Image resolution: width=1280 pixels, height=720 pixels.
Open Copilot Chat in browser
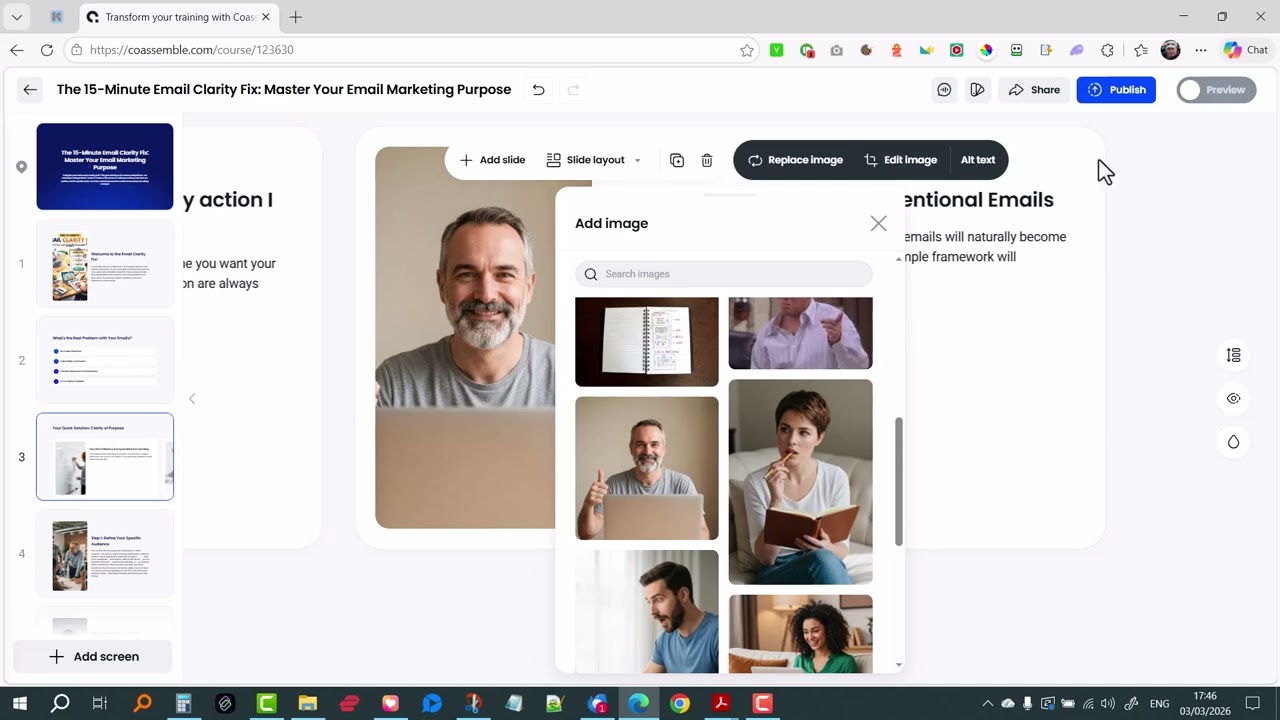coord(1245,50)
